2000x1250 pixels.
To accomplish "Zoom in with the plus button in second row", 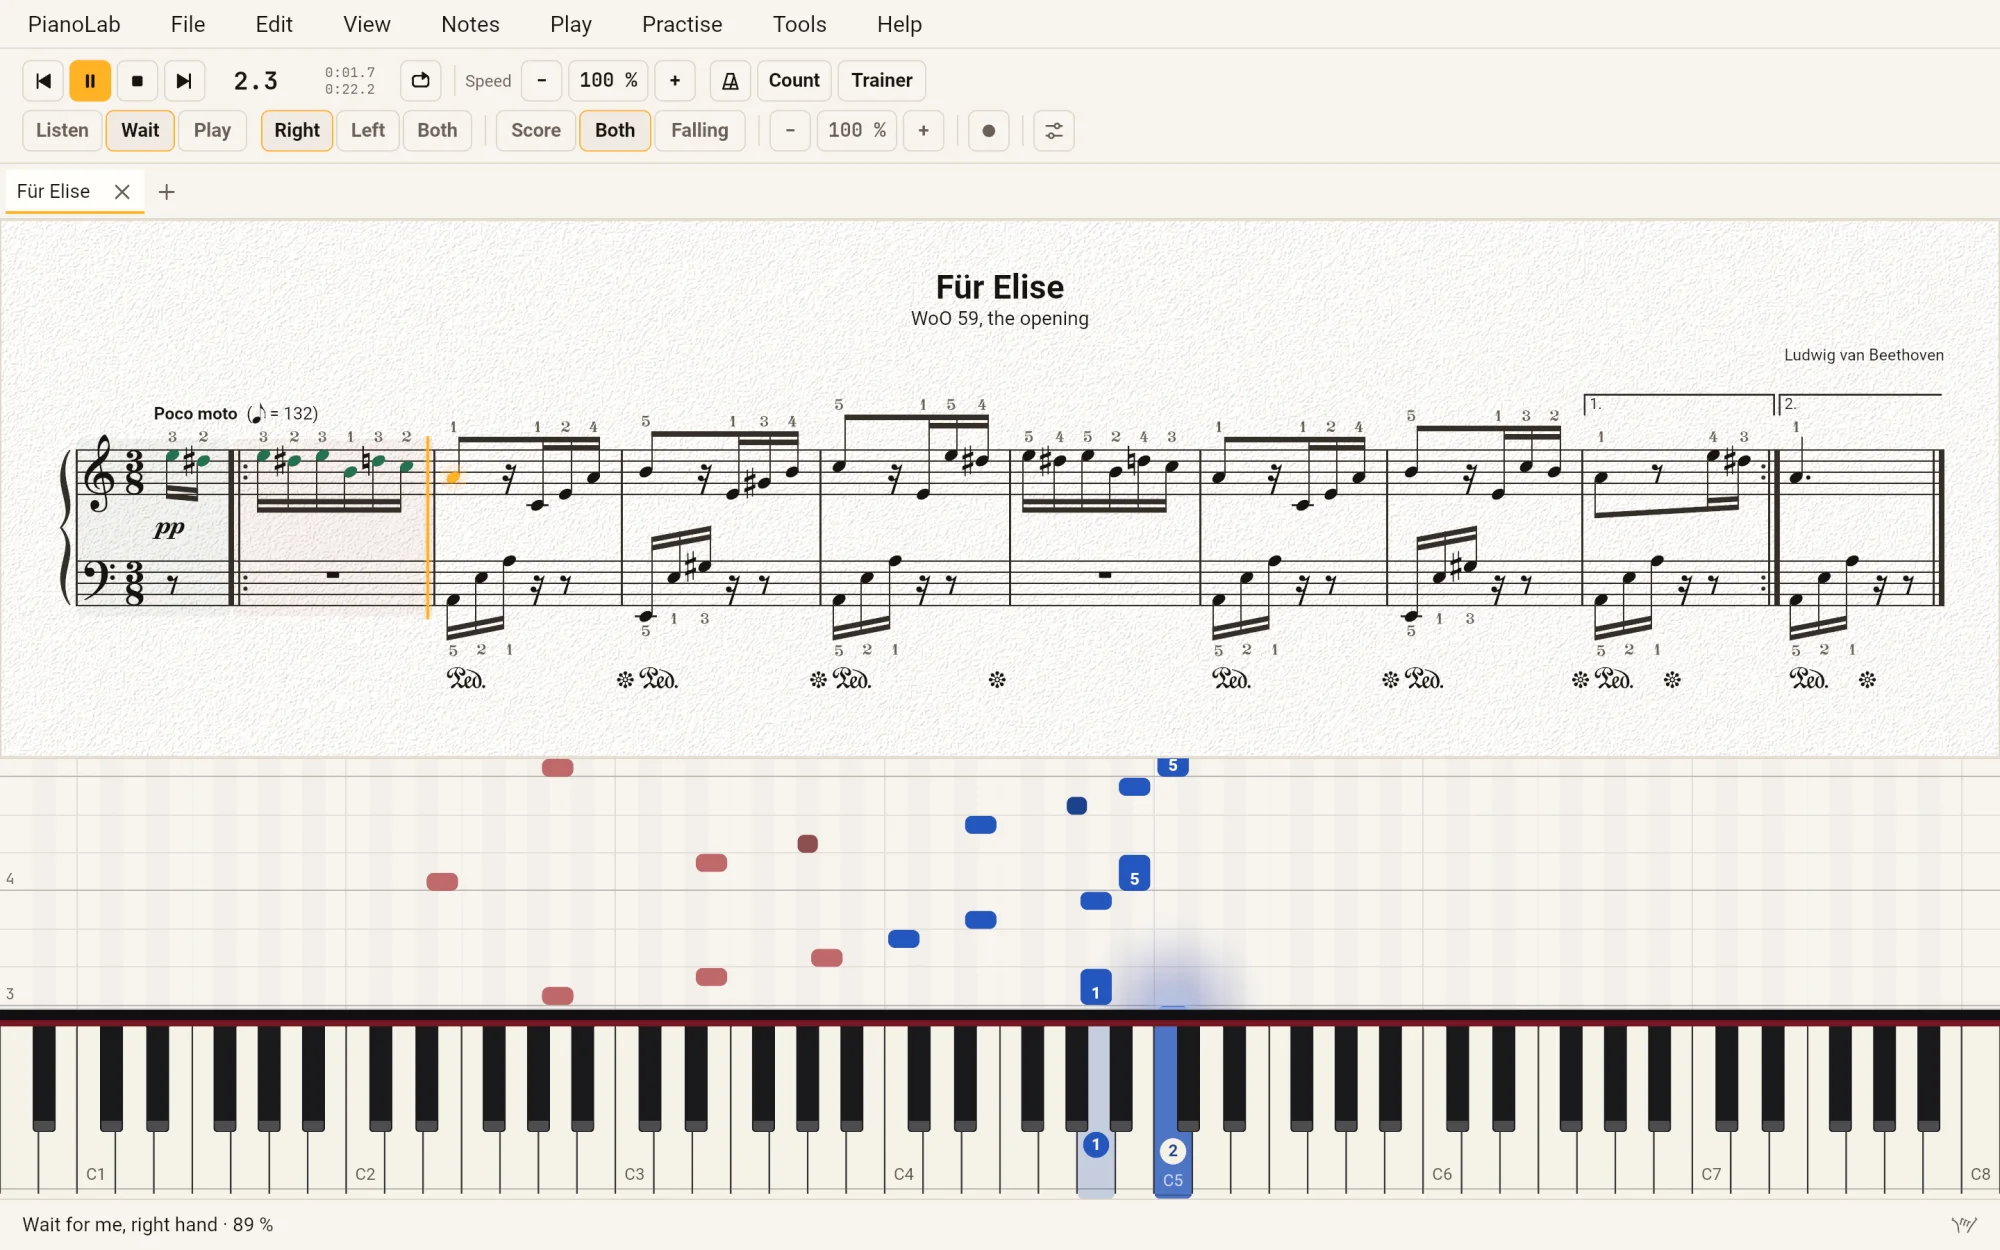I will pyautogui.click(x=923, y=131).
